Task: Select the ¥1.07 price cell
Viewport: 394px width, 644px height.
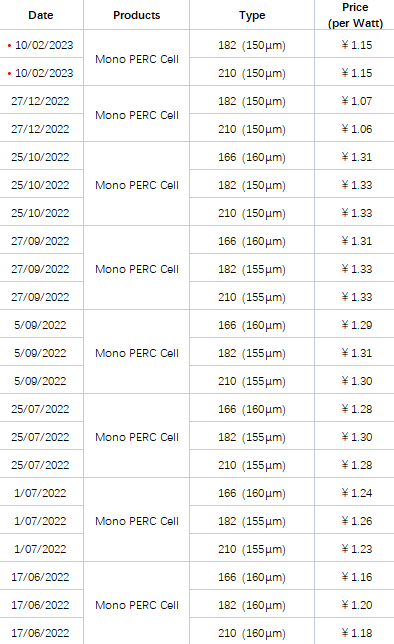Action: point(357,101)
